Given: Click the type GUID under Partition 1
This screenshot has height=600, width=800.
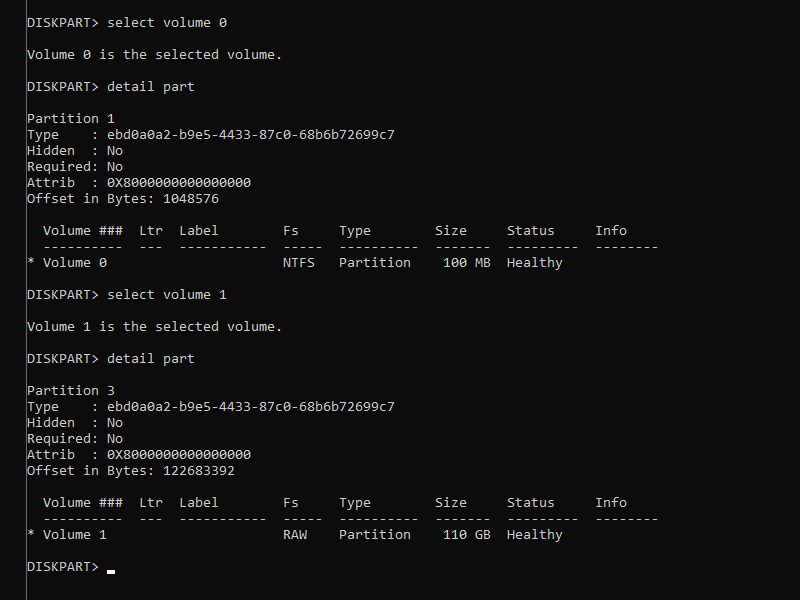Looking at the screenshot, I should [x=250, y=134].
